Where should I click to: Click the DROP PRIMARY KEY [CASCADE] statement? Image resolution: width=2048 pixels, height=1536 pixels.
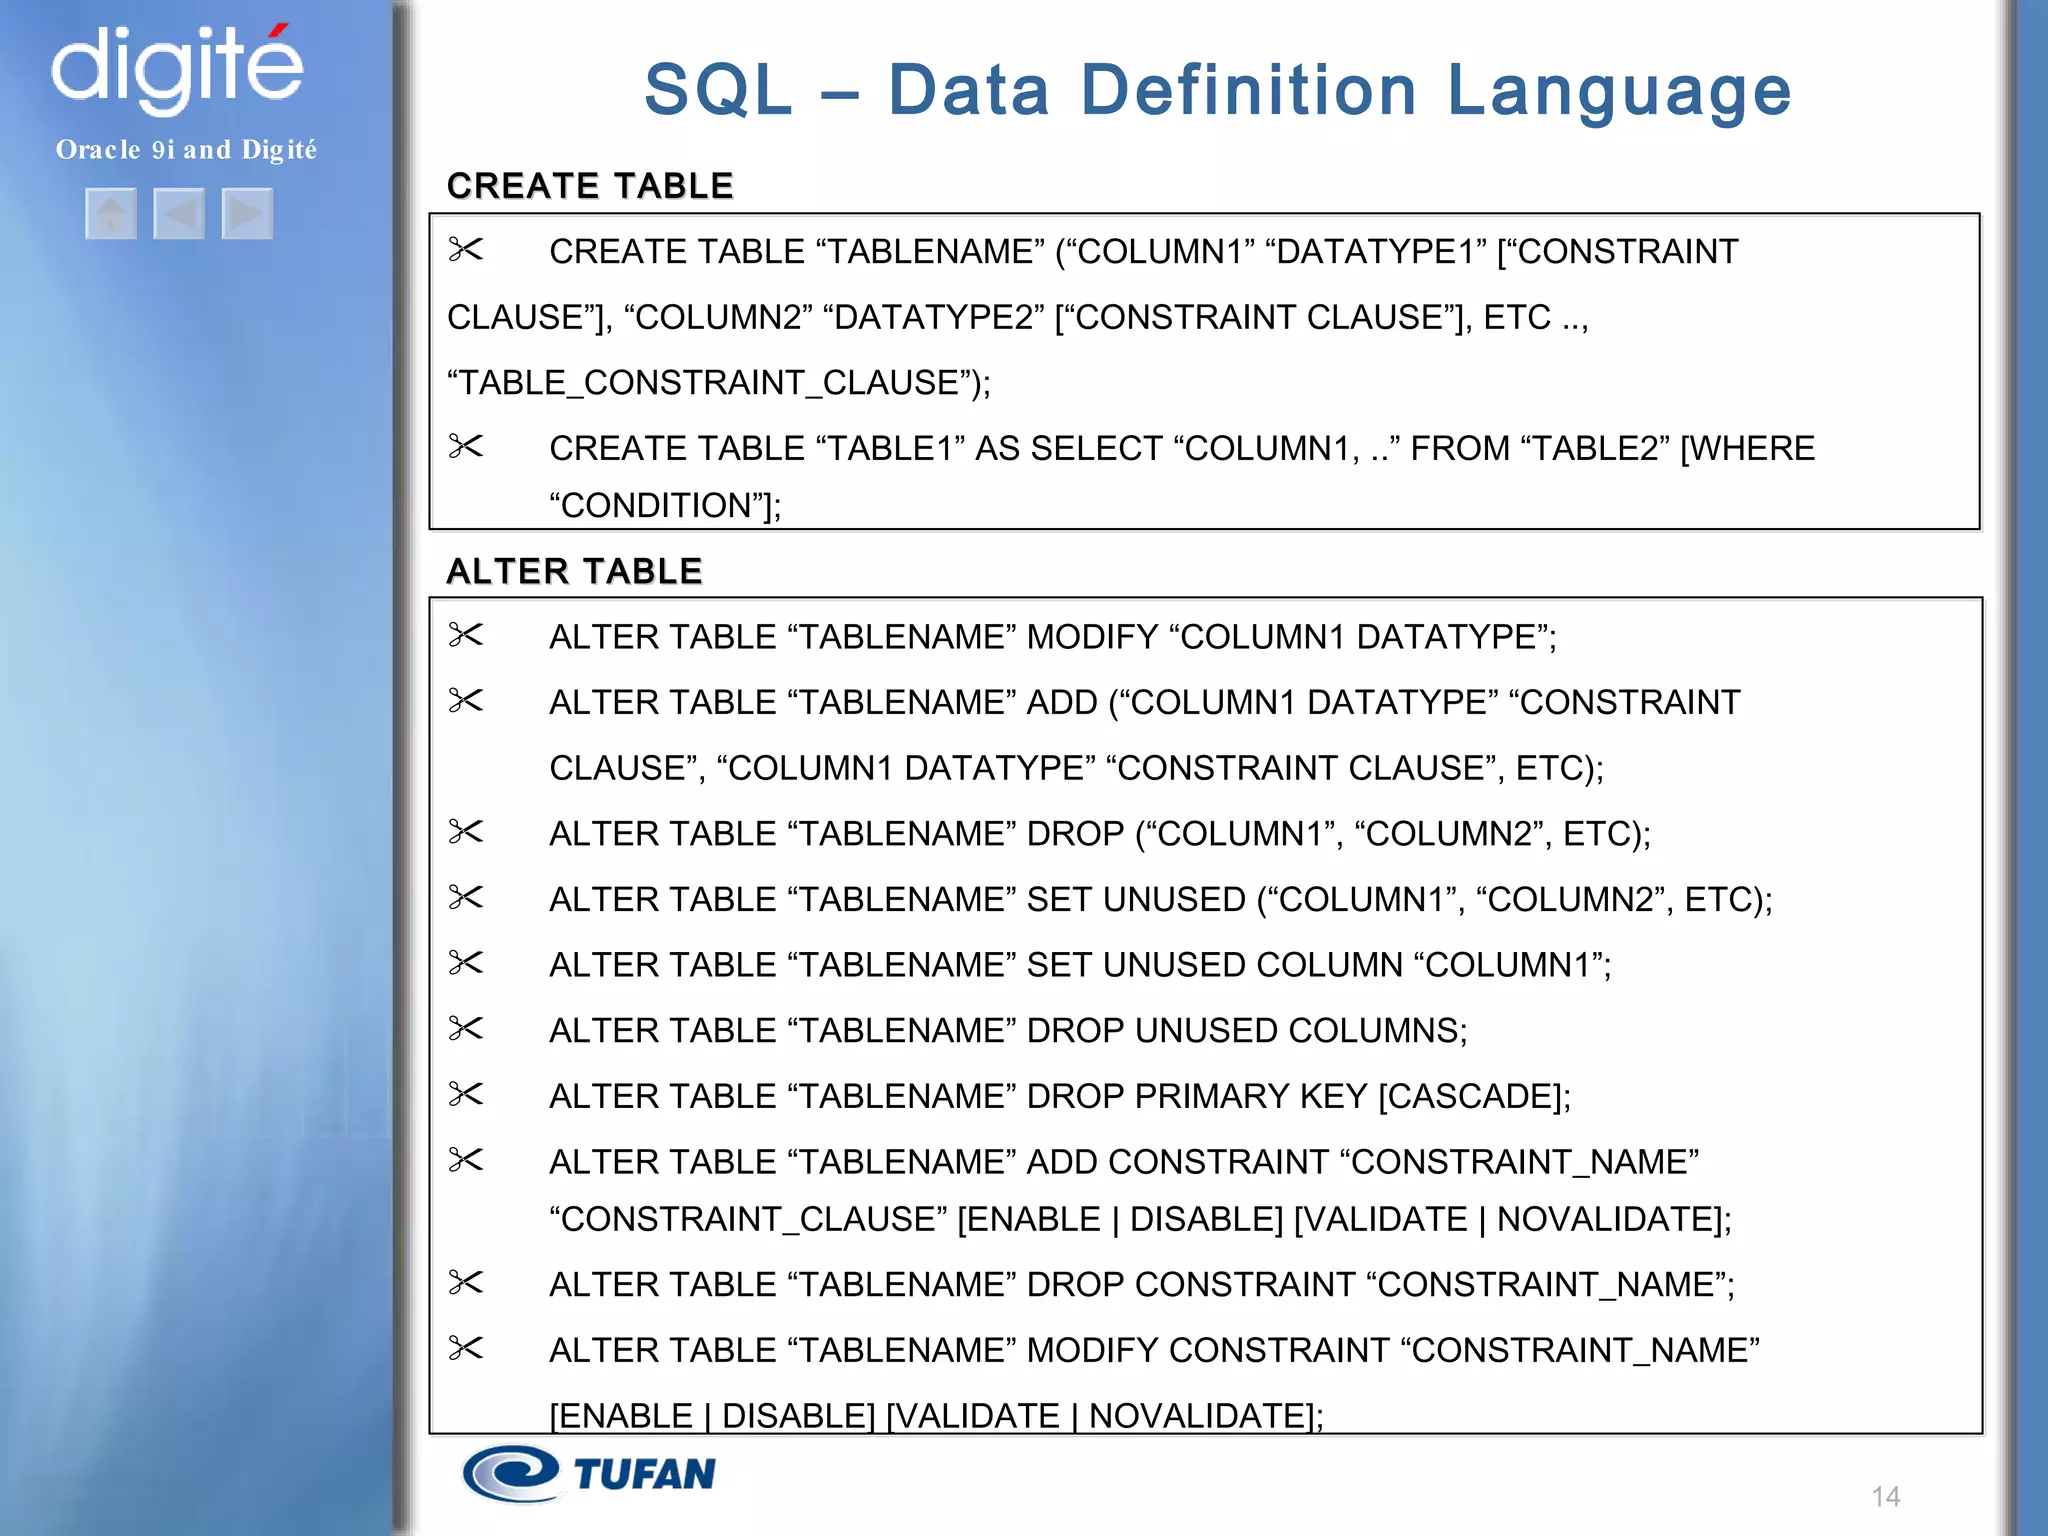[1060, 1097]
